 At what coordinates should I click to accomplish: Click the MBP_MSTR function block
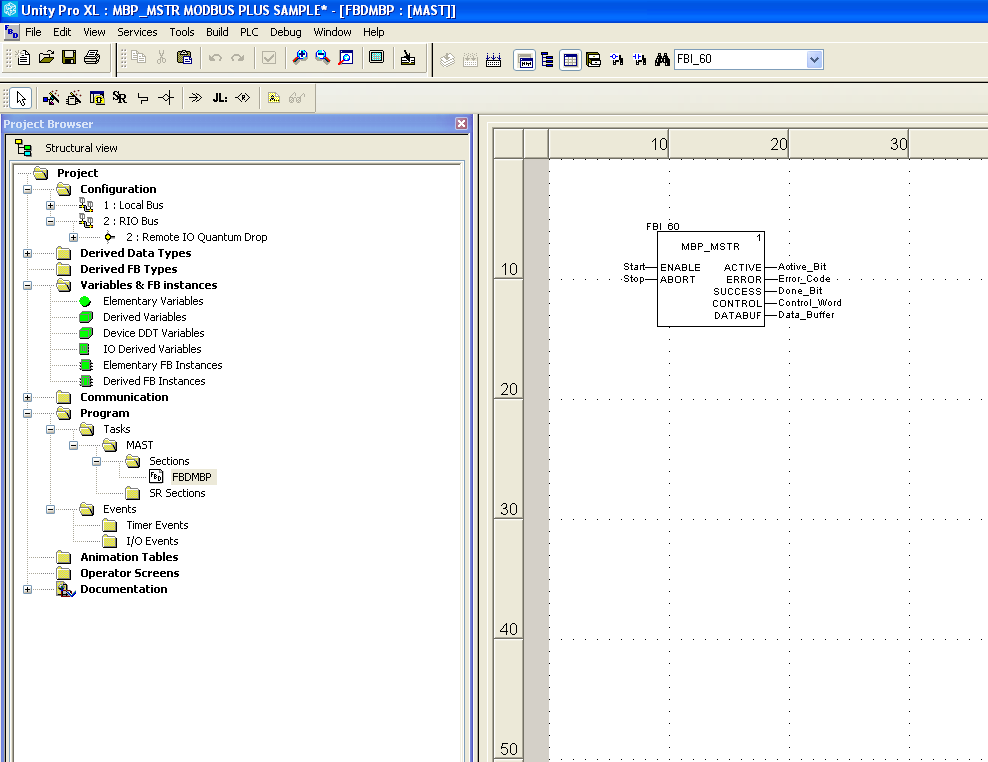click(x=711, y=279)
